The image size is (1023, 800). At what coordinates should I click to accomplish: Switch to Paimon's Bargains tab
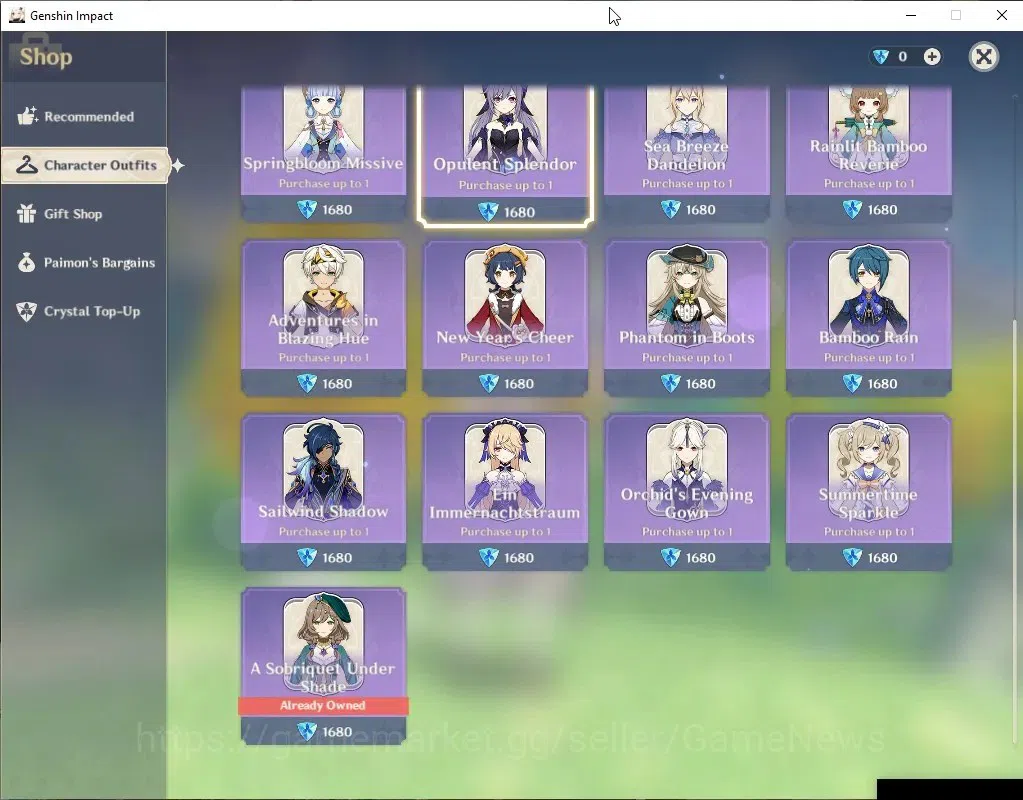[84, 263]
